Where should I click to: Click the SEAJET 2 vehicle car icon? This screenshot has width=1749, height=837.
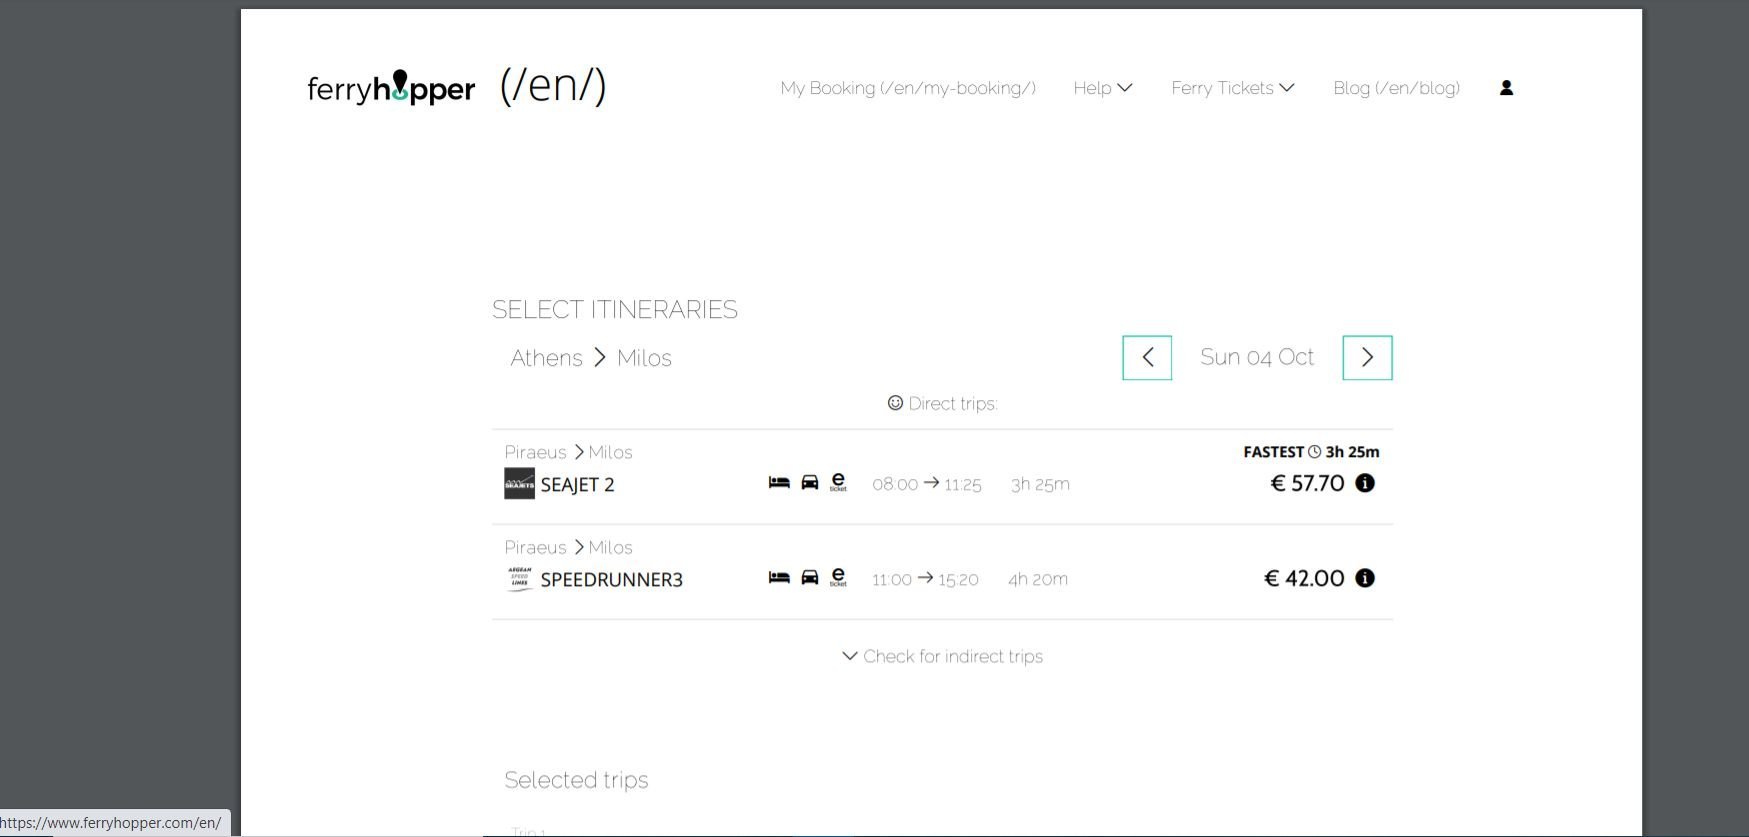click(810, 483)
